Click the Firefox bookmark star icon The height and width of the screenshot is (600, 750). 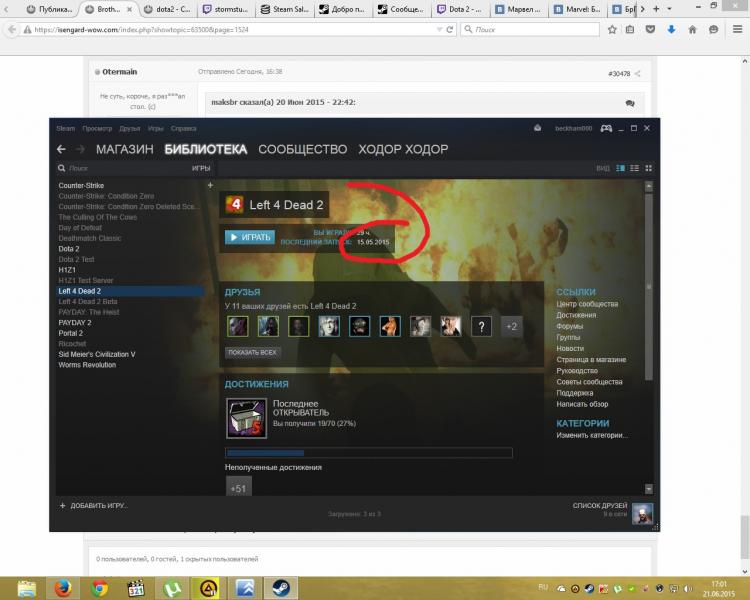pyautogui.click(x=612, y=30)
